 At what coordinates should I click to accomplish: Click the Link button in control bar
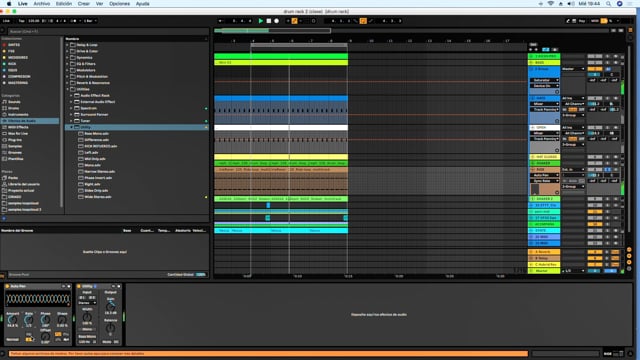tap(7, 21)
